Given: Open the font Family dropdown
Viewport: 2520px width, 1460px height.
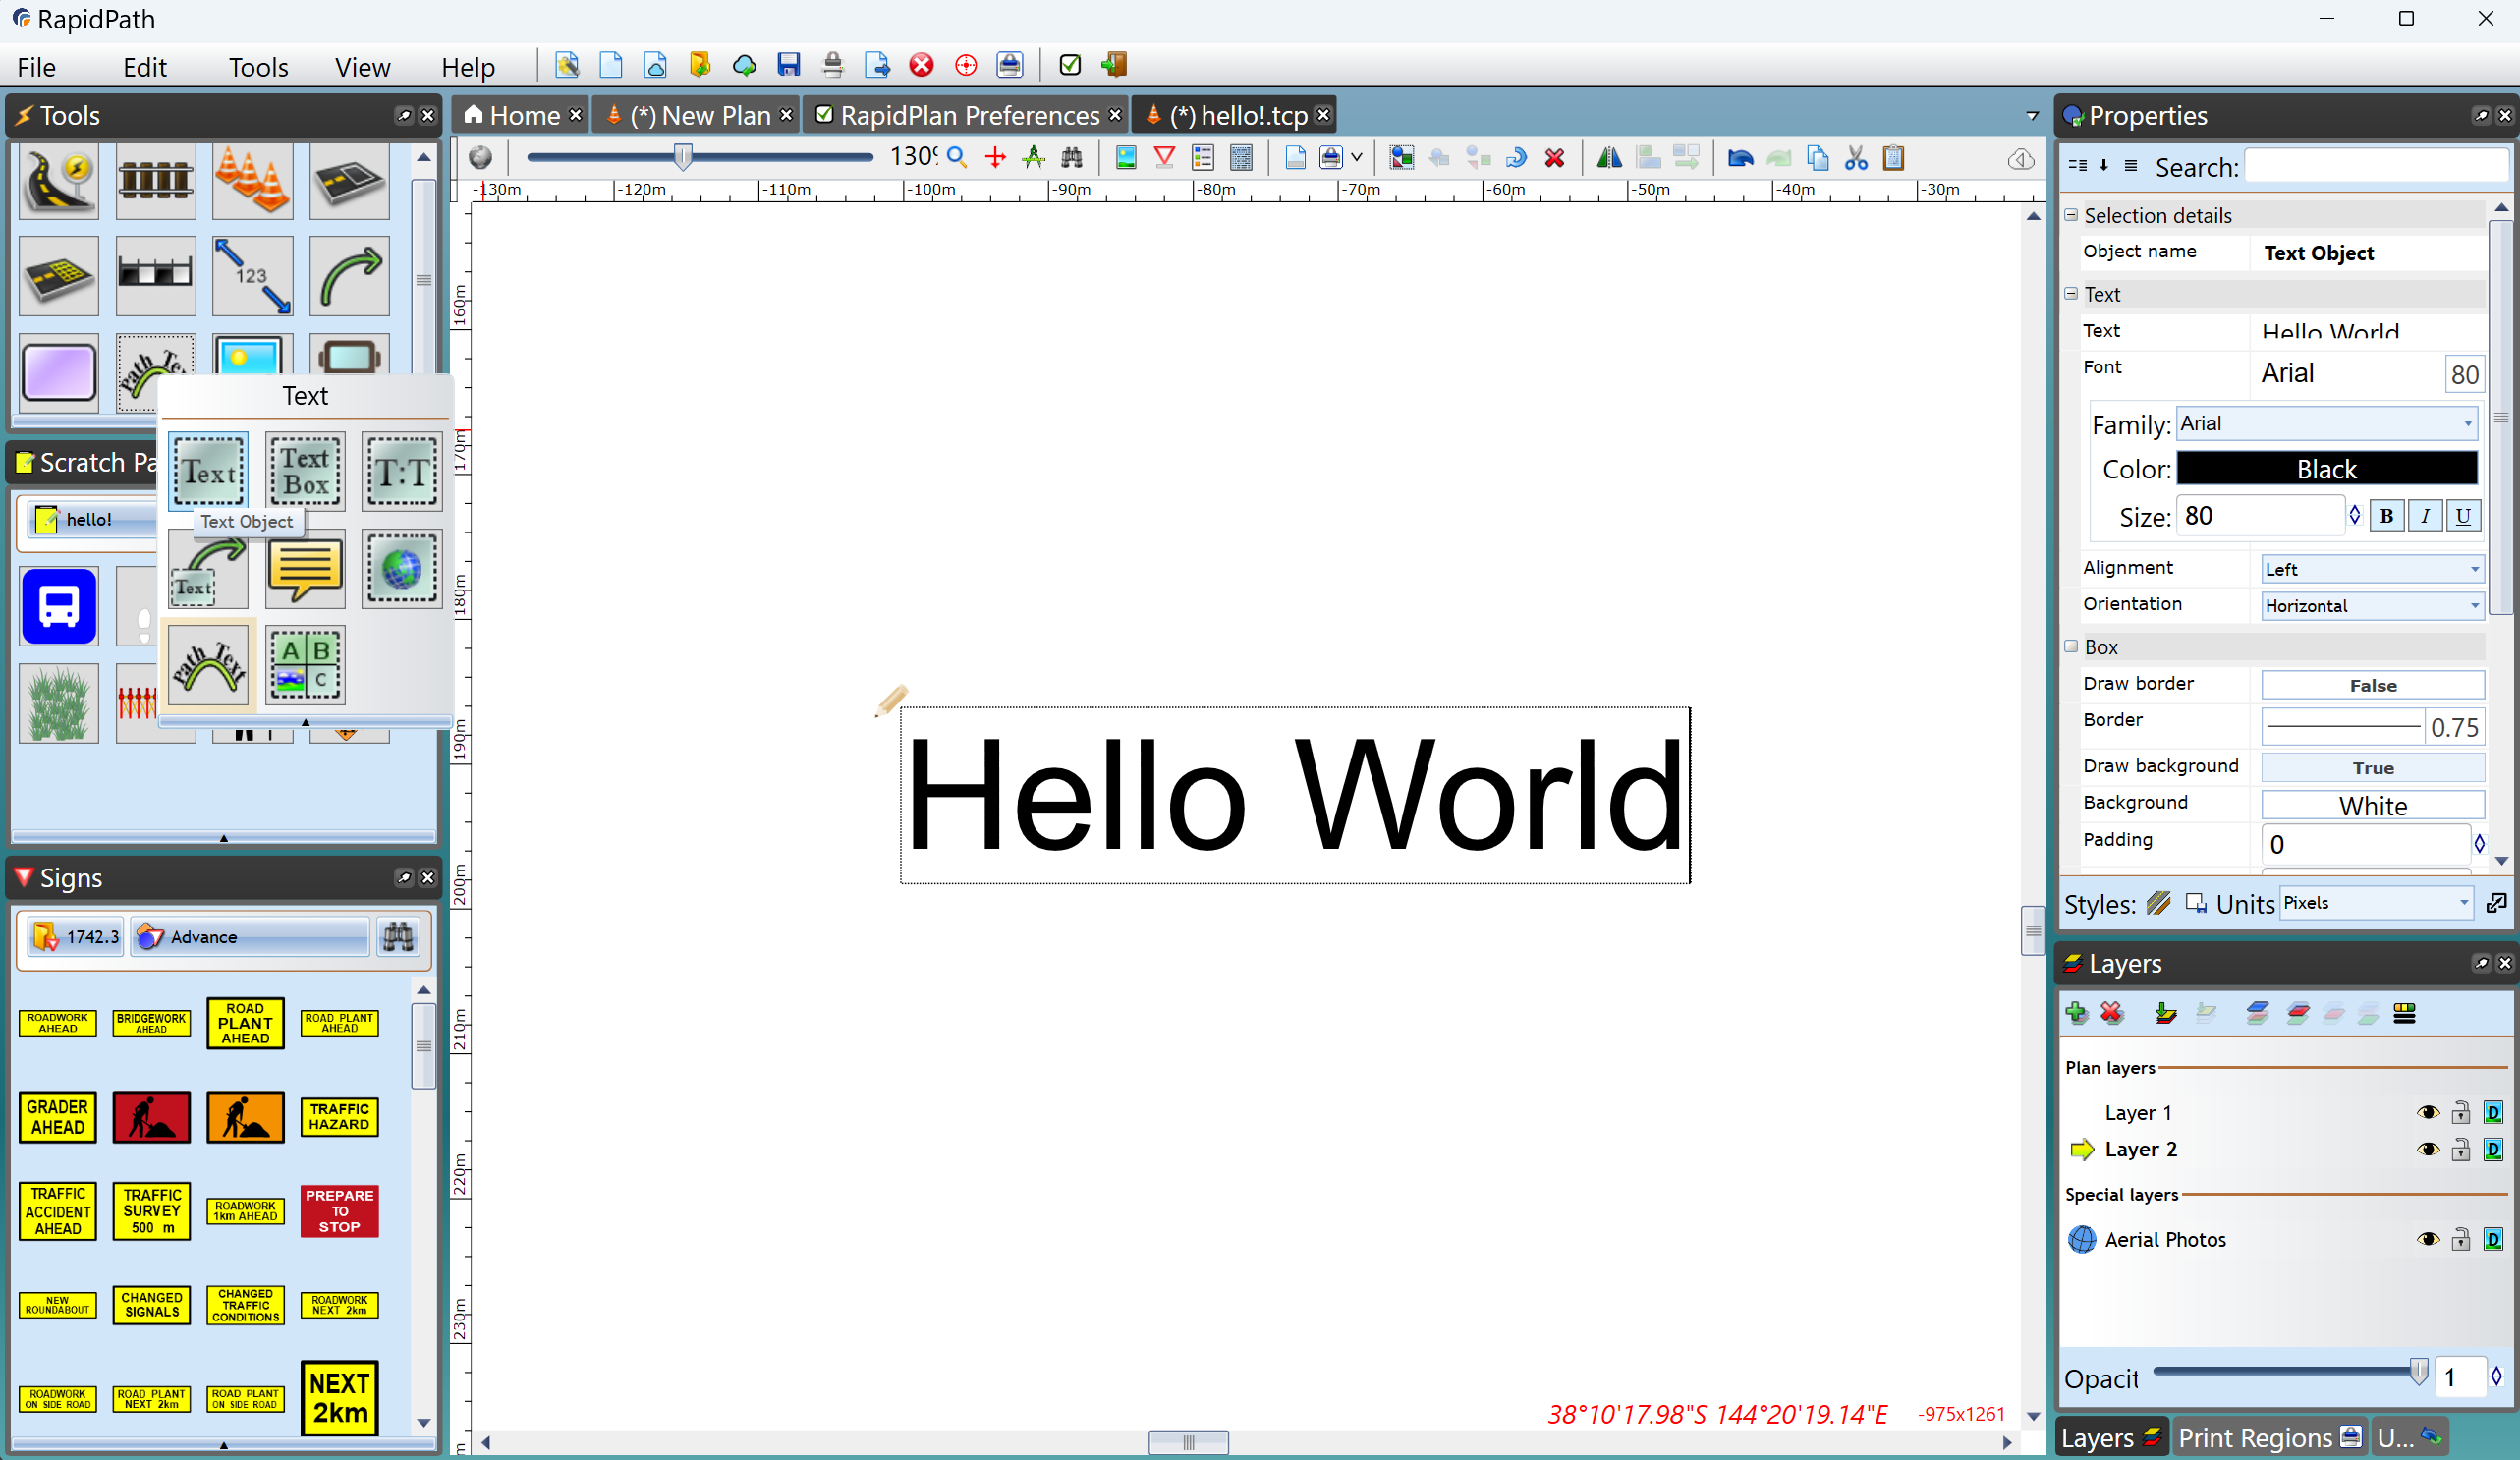Looking at the screenshot, I should point(2326,424).
